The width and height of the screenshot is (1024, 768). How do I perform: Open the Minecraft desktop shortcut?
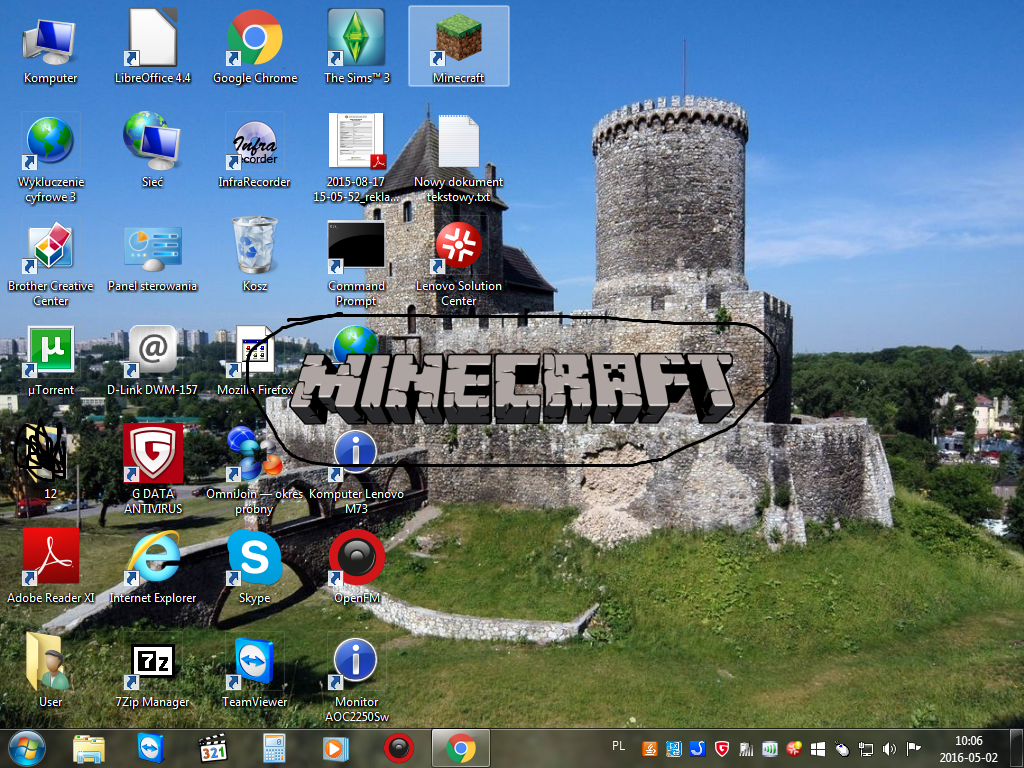click(x=458, y=40)
